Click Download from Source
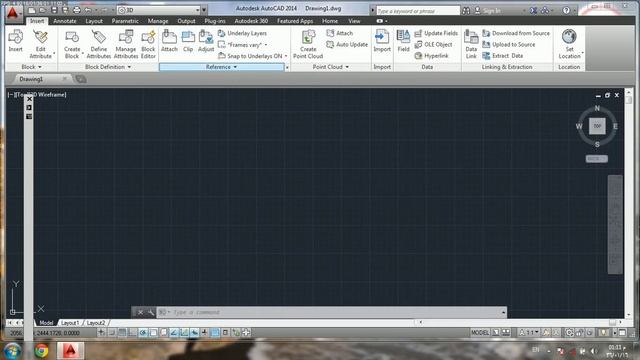Screen dimensions: 640x360 pos(516,33)
